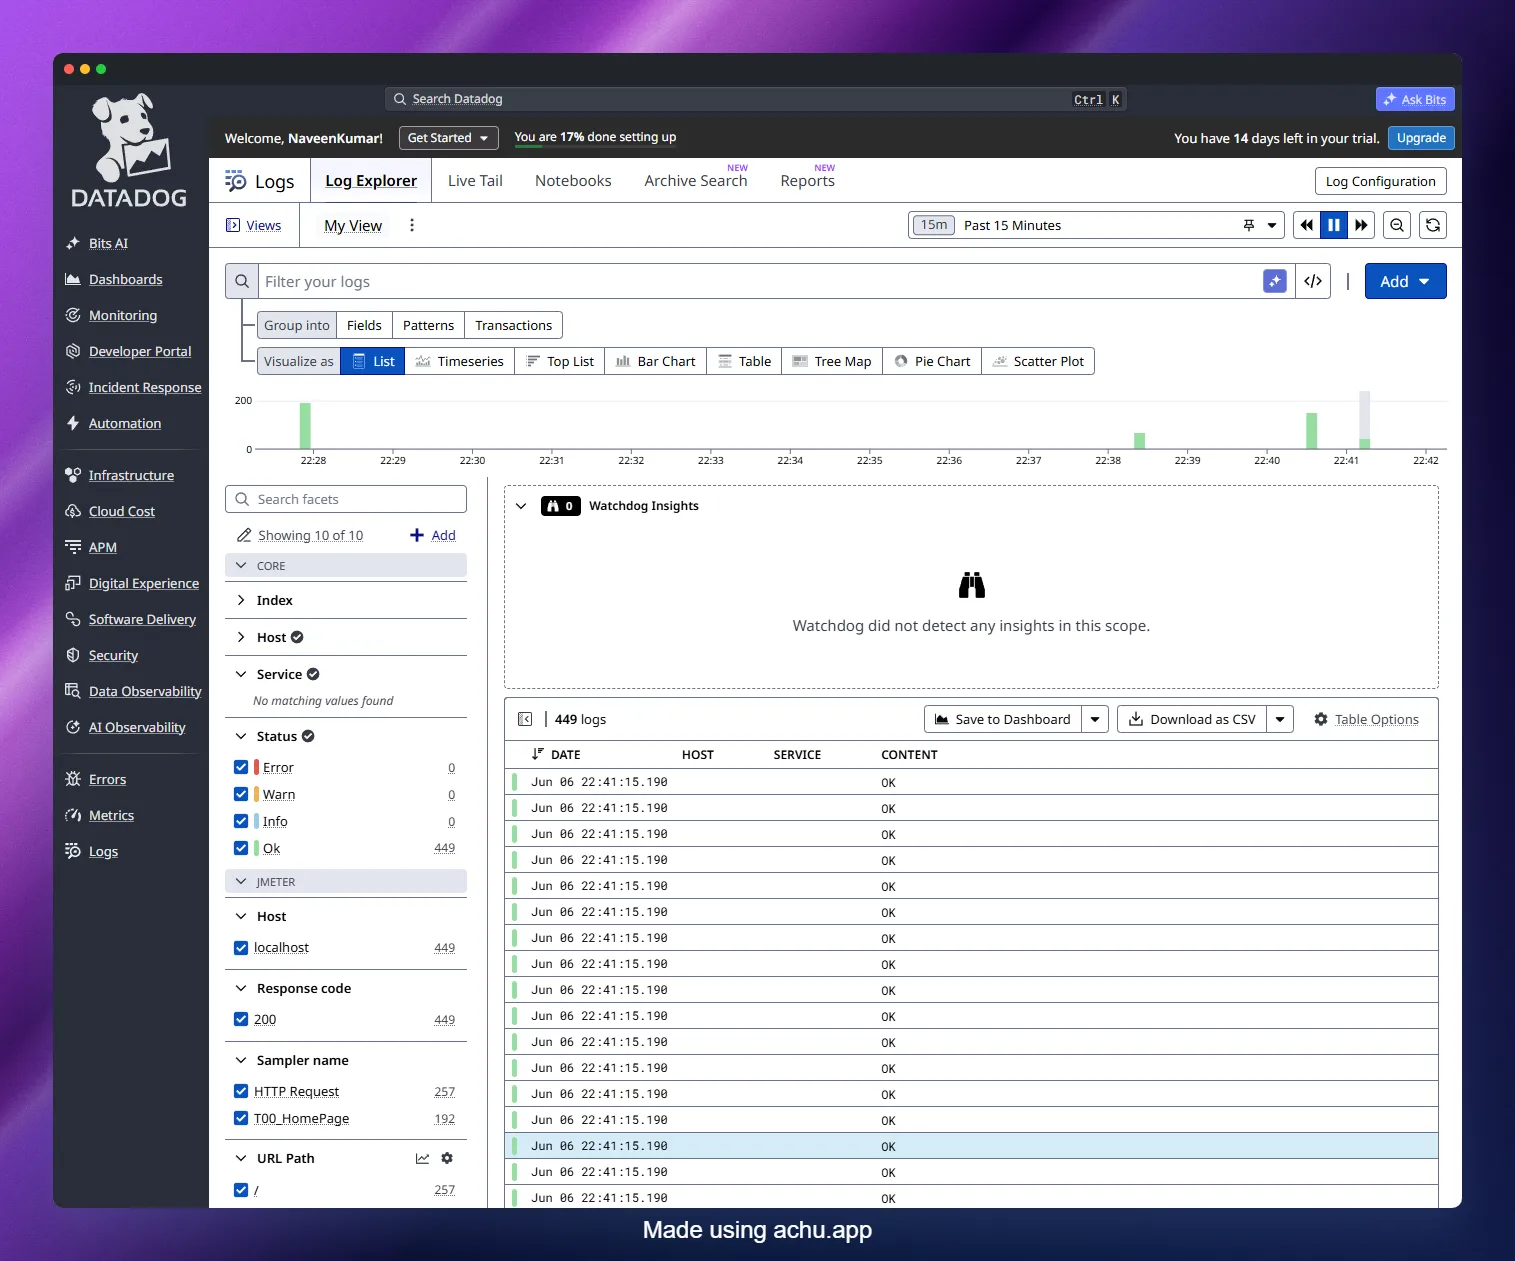Image resolution: width=1515 pixels, height=1261 pixels.
Task: Focus the Search Datadog bar
Action: tap(755, 99)
